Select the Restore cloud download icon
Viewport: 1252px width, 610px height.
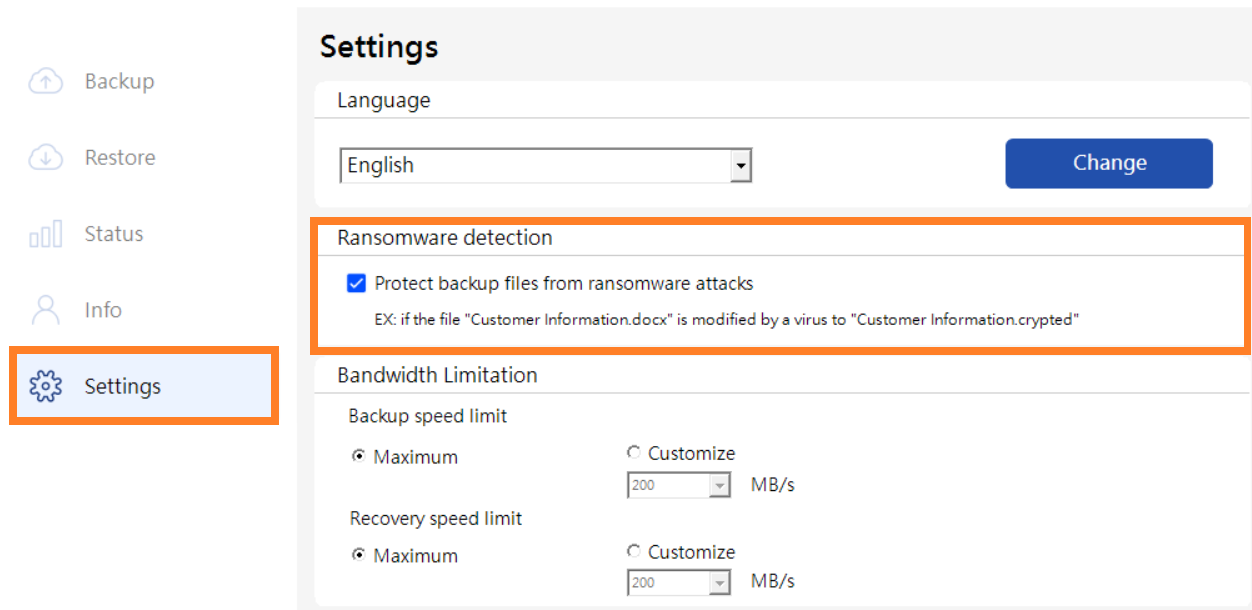pyautogui.click(x=45, y=157)
